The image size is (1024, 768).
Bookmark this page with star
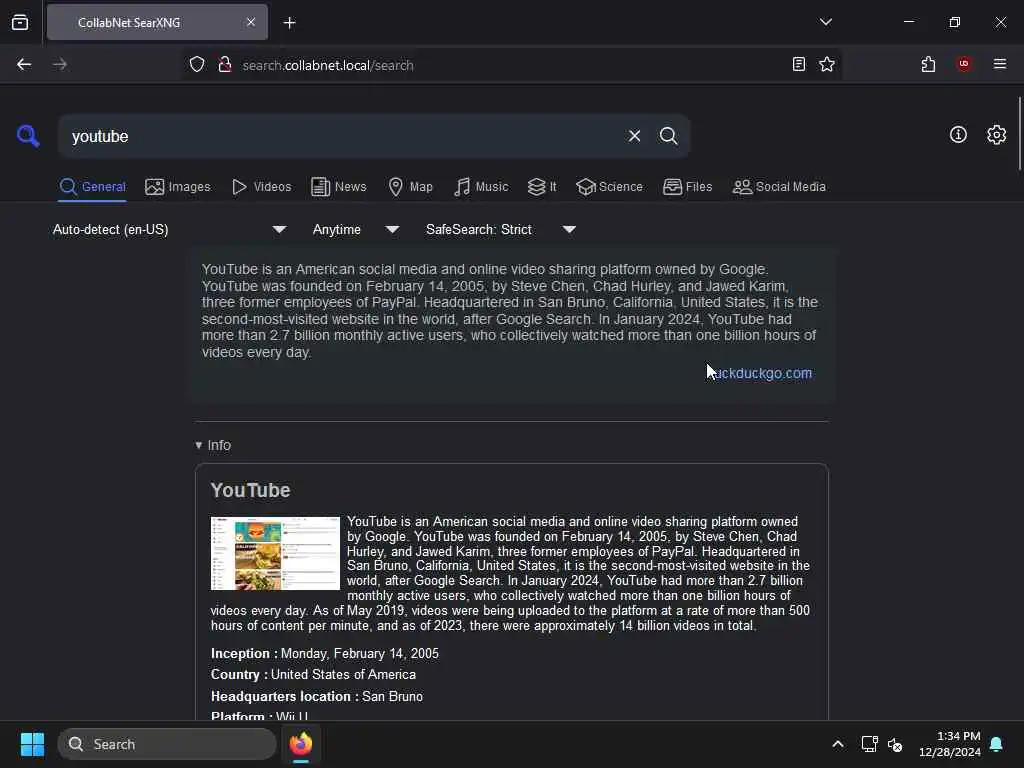[x=827, y=64]
